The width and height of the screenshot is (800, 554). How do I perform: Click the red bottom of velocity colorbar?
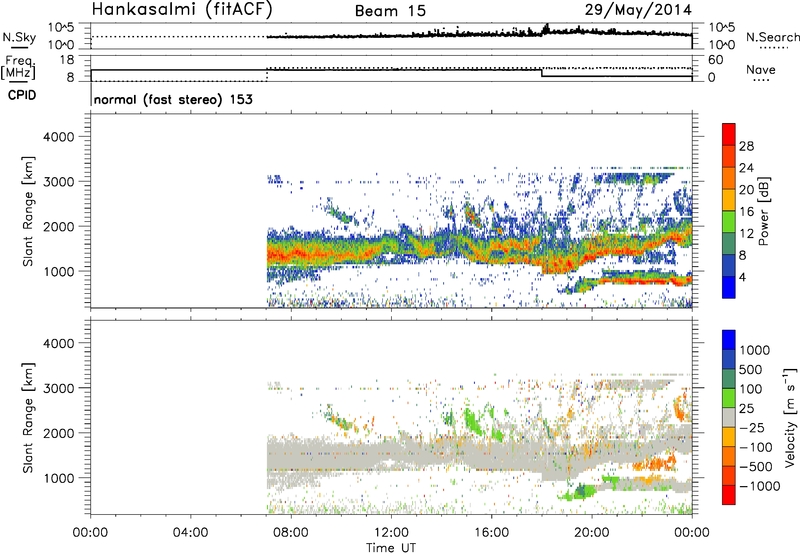point(729,495)
